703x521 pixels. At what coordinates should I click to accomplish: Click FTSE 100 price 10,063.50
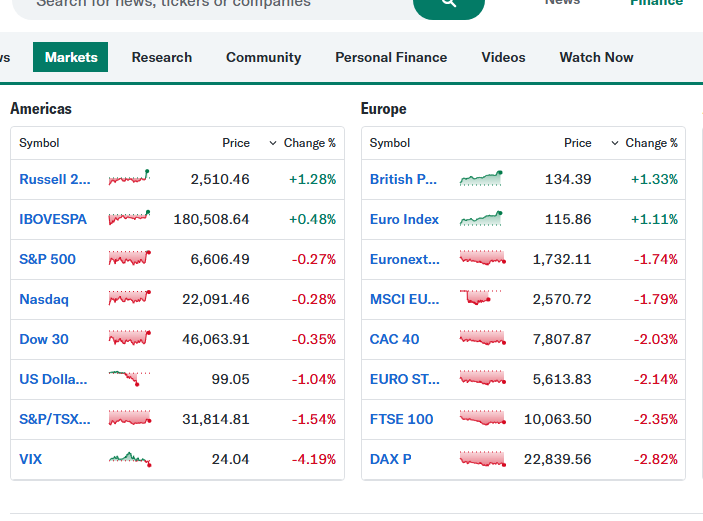[x=558, y=419]
